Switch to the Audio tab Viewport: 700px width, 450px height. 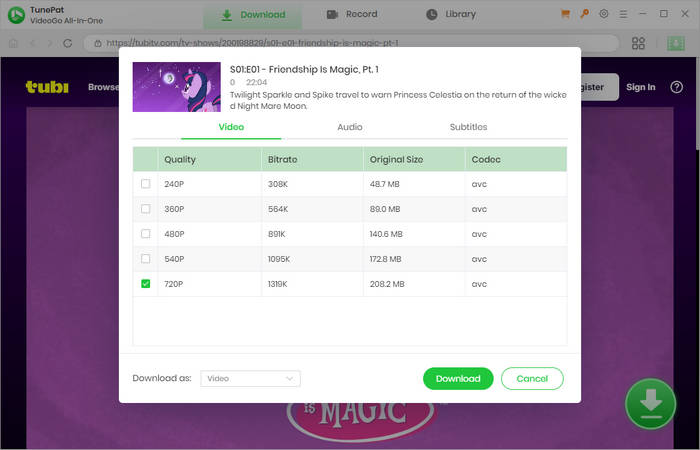pos(350,127)
